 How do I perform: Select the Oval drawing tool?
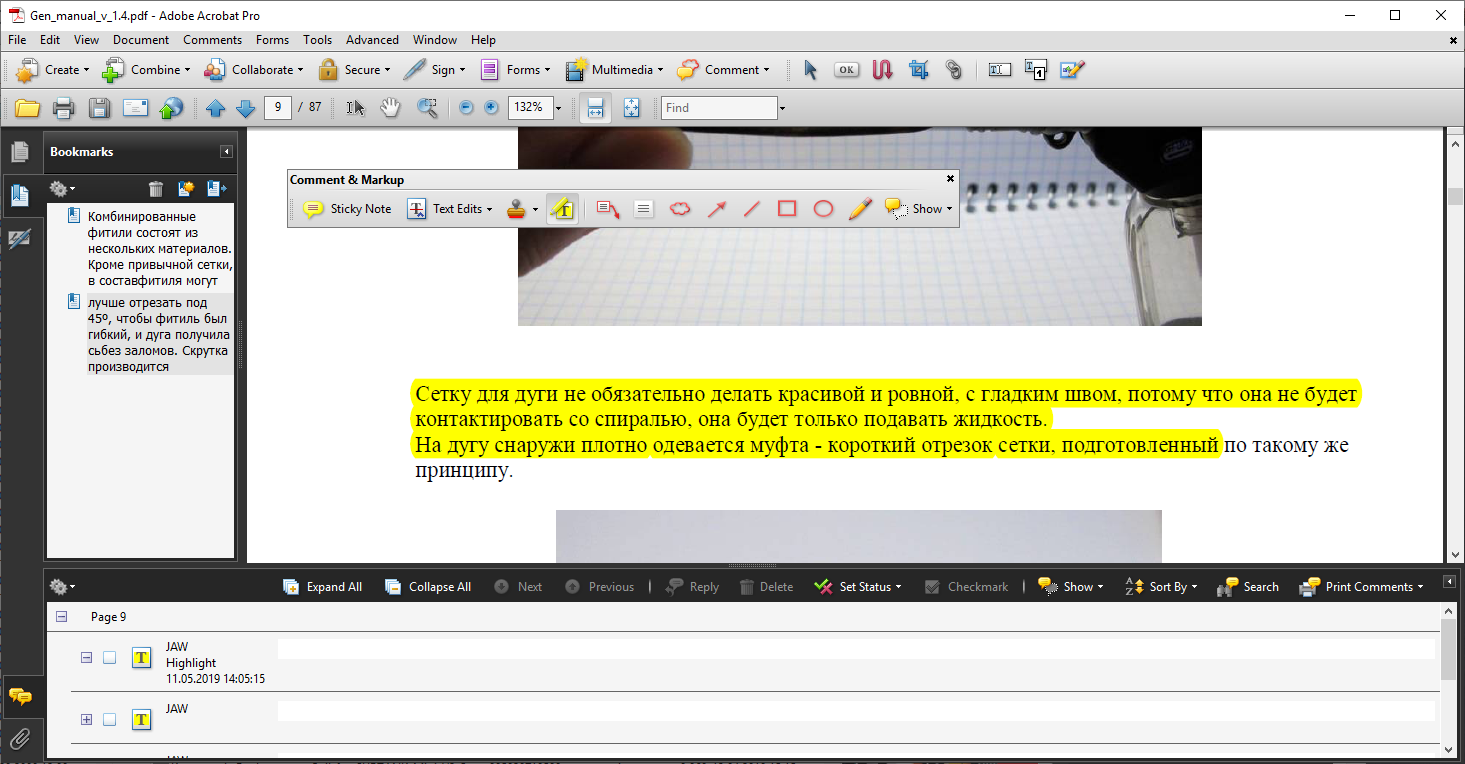[823, 209]
